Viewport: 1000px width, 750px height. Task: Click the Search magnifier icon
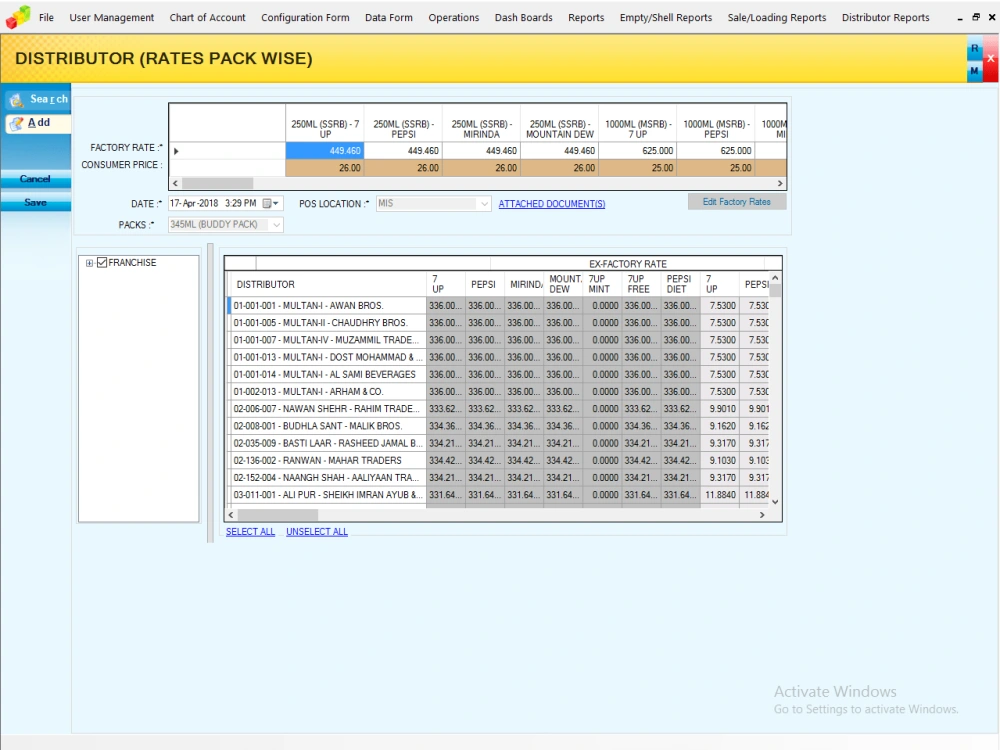pyautogui.click(x=17, y=100)
